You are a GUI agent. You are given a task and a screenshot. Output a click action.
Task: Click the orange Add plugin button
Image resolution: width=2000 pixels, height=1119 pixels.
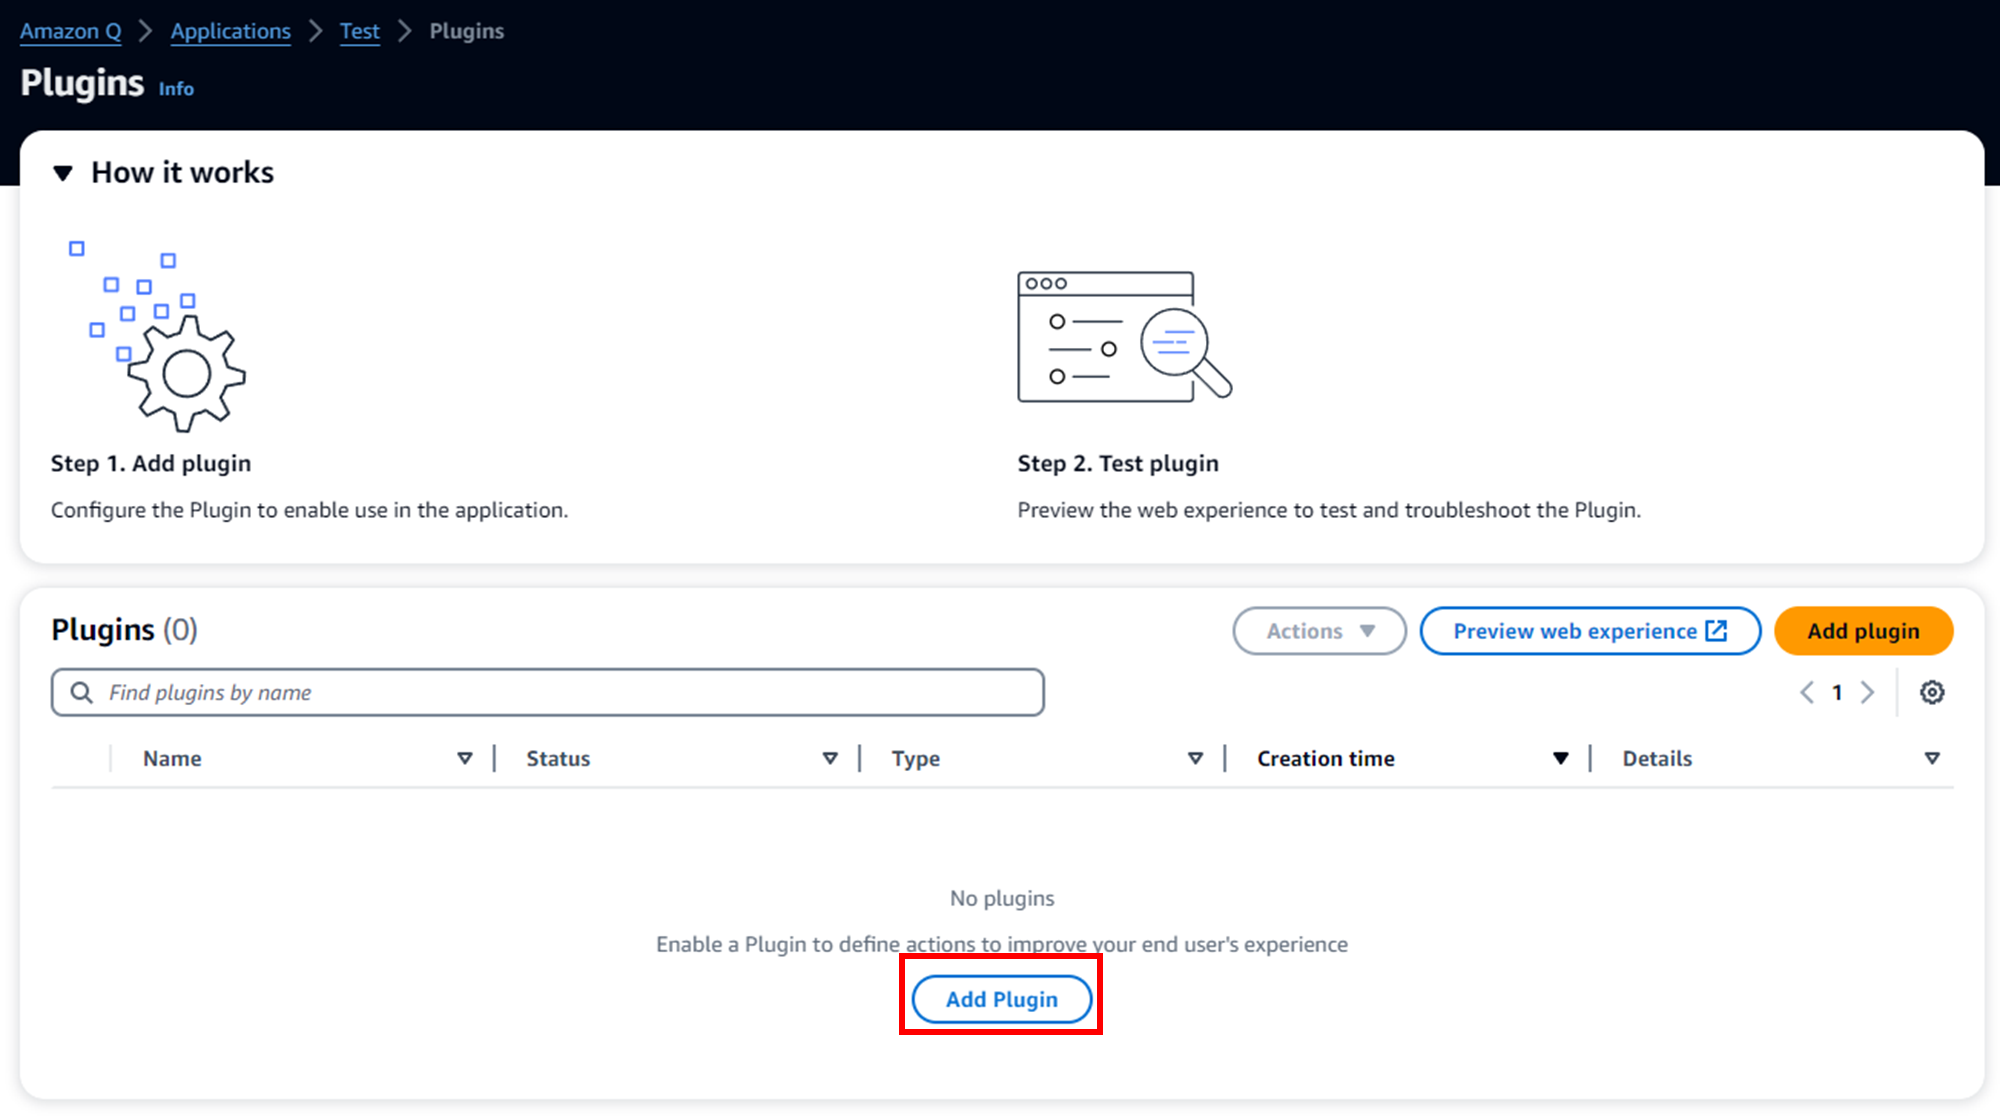(1862, 631)
